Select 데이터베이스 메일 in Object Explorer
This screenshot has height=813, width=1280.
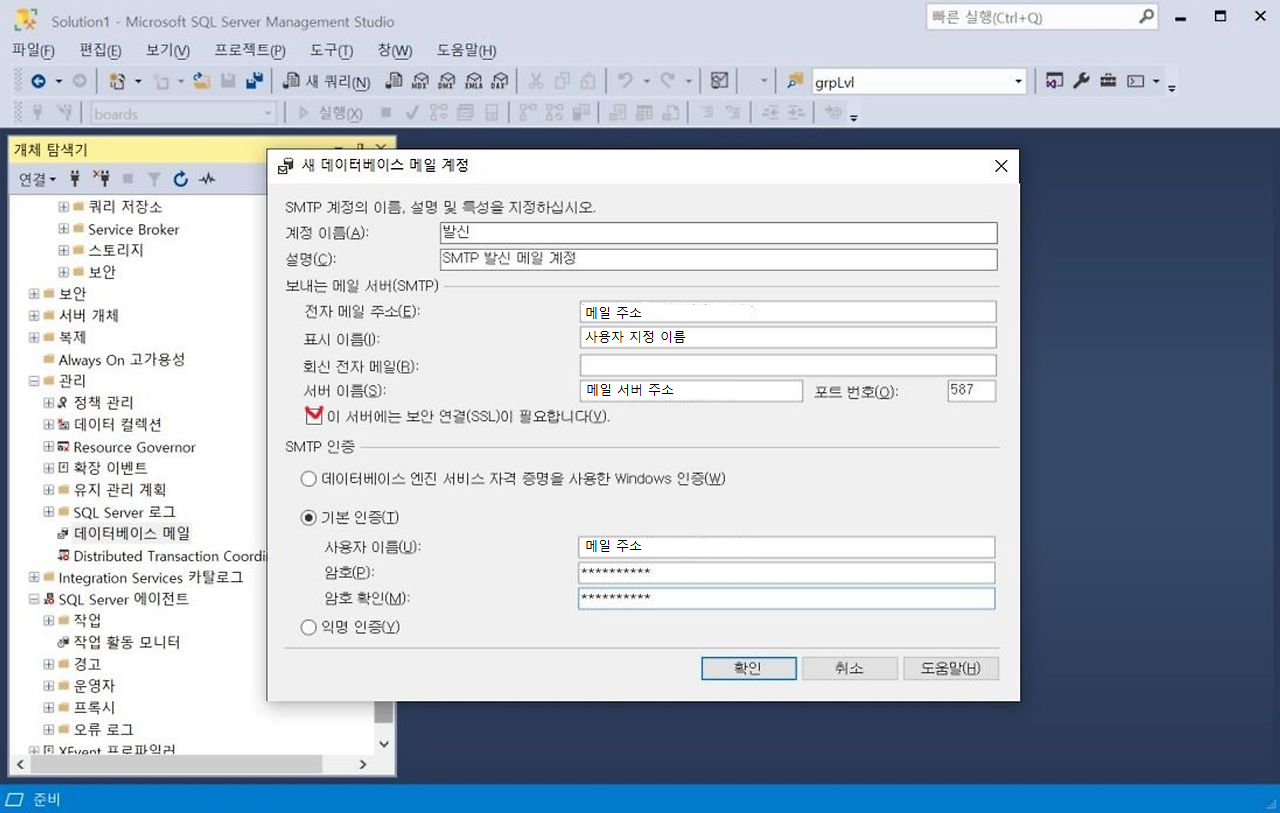[x=132, y=534]
